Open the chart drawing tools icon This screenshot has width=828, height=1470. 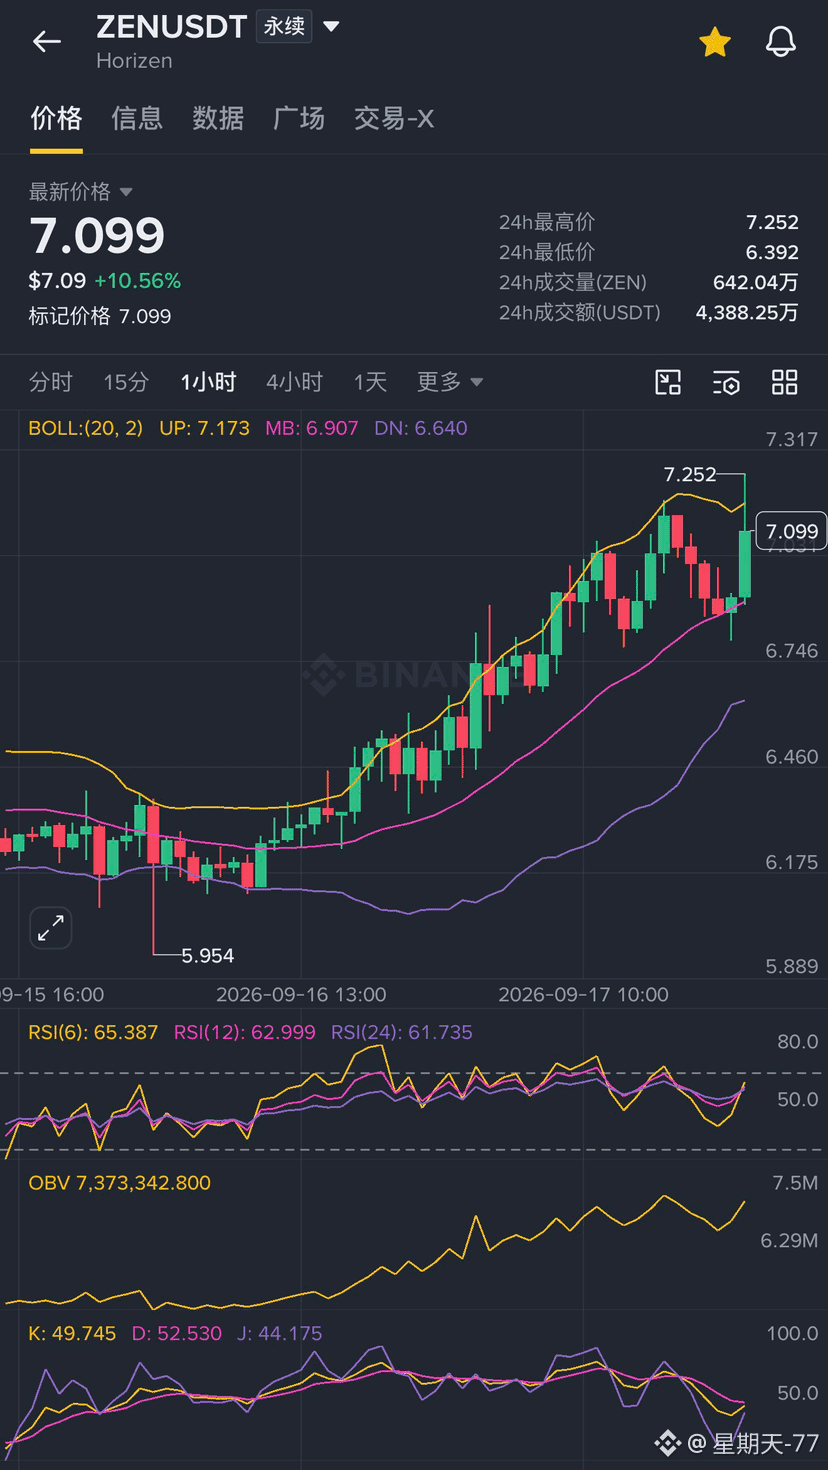(x=668, y=382)
